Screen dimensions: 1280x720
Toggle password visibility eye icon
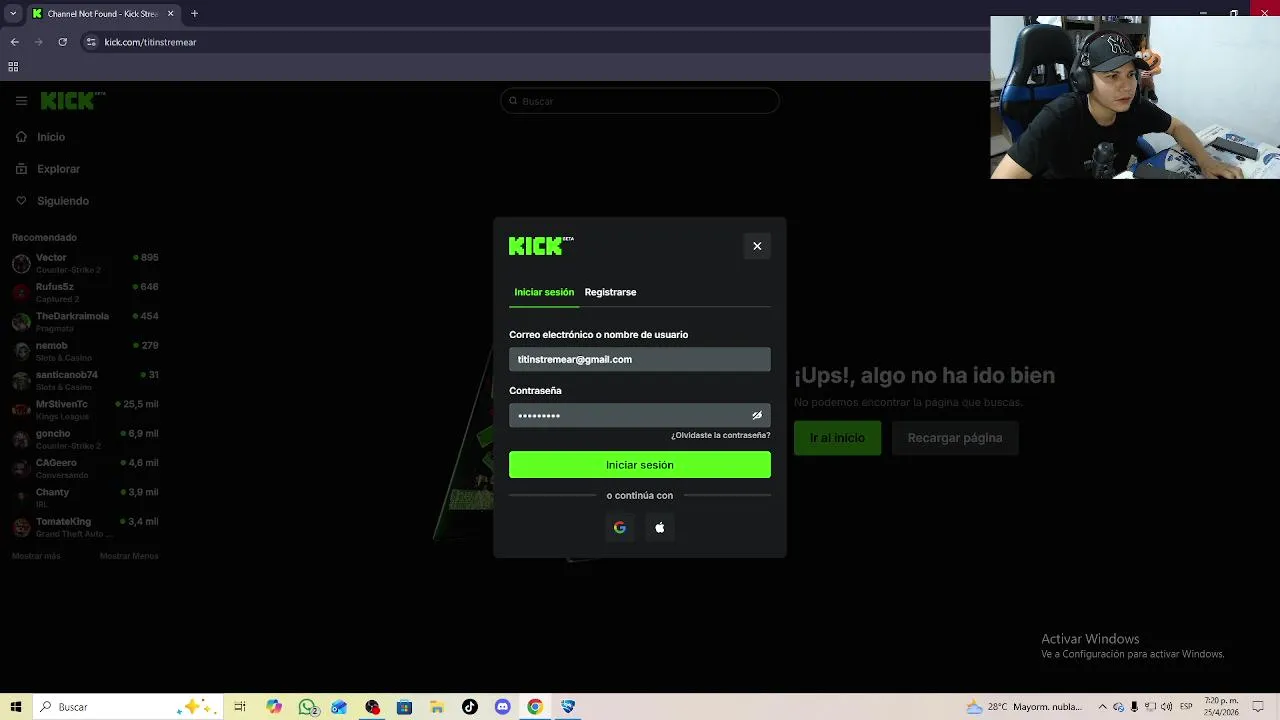click(x=757, y=415)
